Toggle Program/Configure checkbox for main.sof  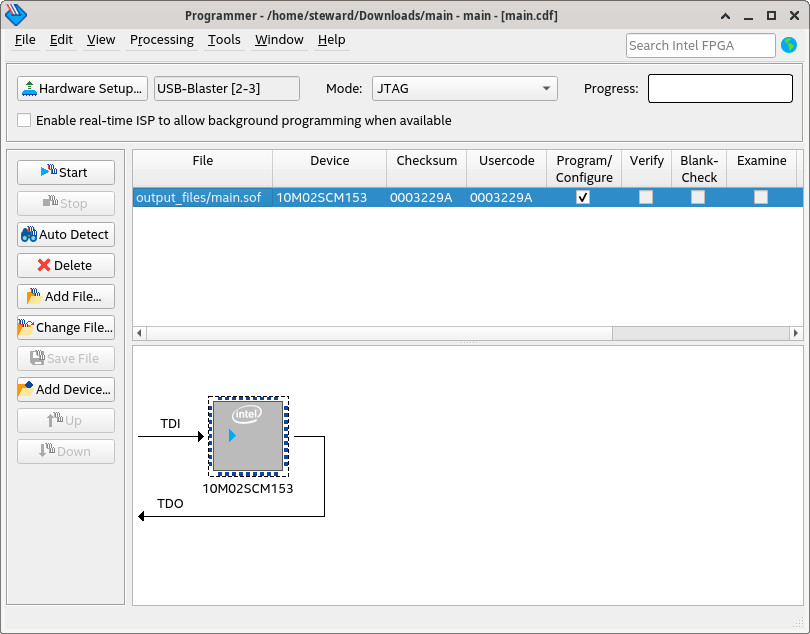tap(583, 197)
